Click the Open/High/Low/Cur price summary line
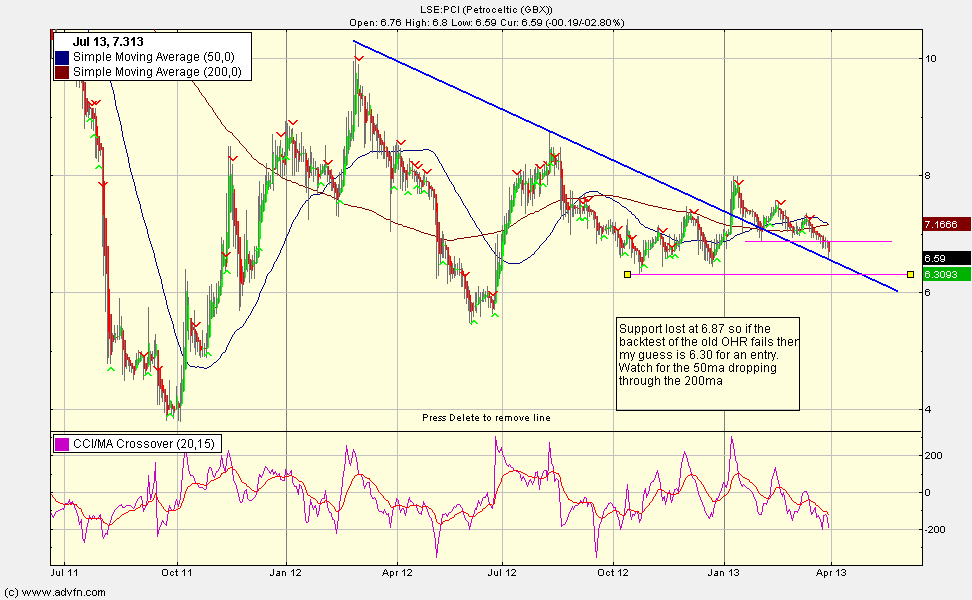The width and height of the screenshot is (972, 600). pos(486,21)
